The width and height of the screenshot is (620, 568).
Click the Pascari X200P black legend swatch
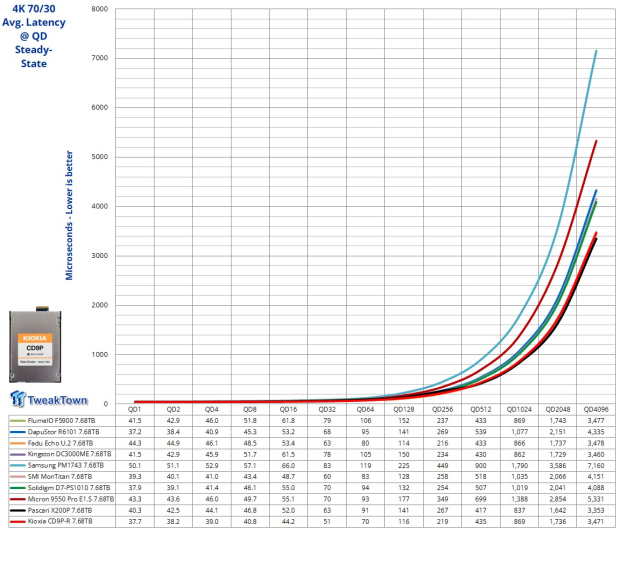click(x=18, y=511)
